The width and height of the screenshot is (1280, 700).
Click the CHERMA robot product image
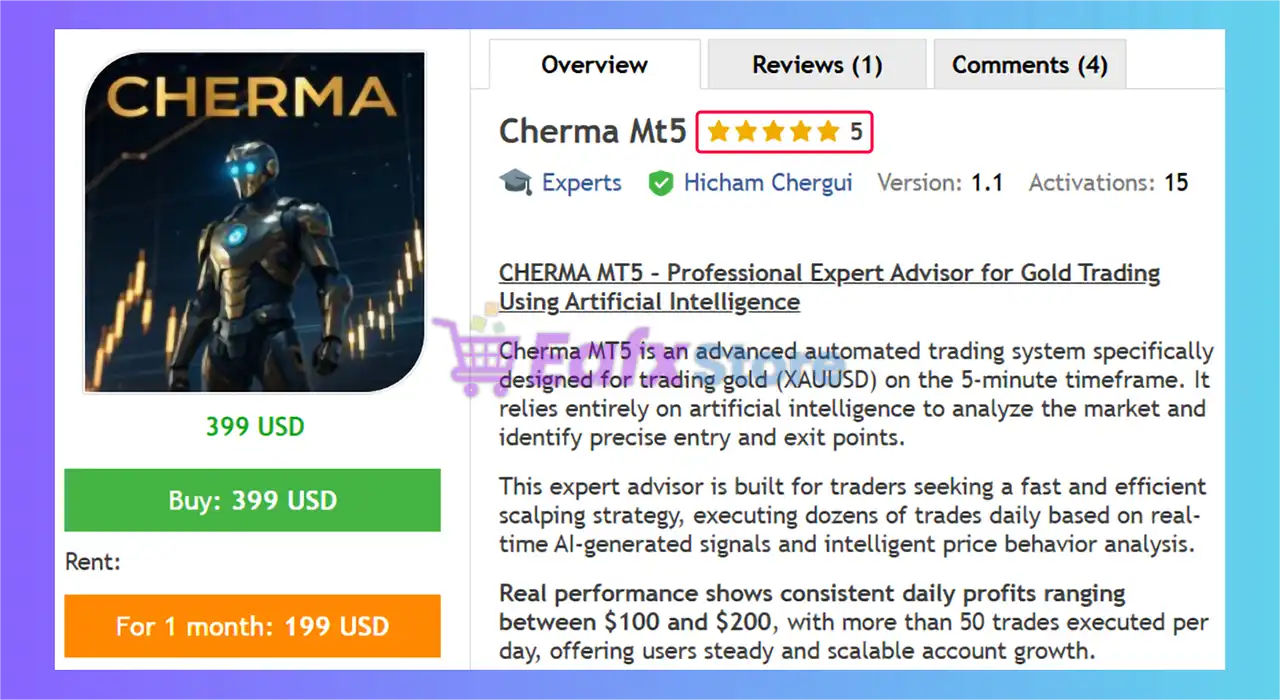click(254, 222)
